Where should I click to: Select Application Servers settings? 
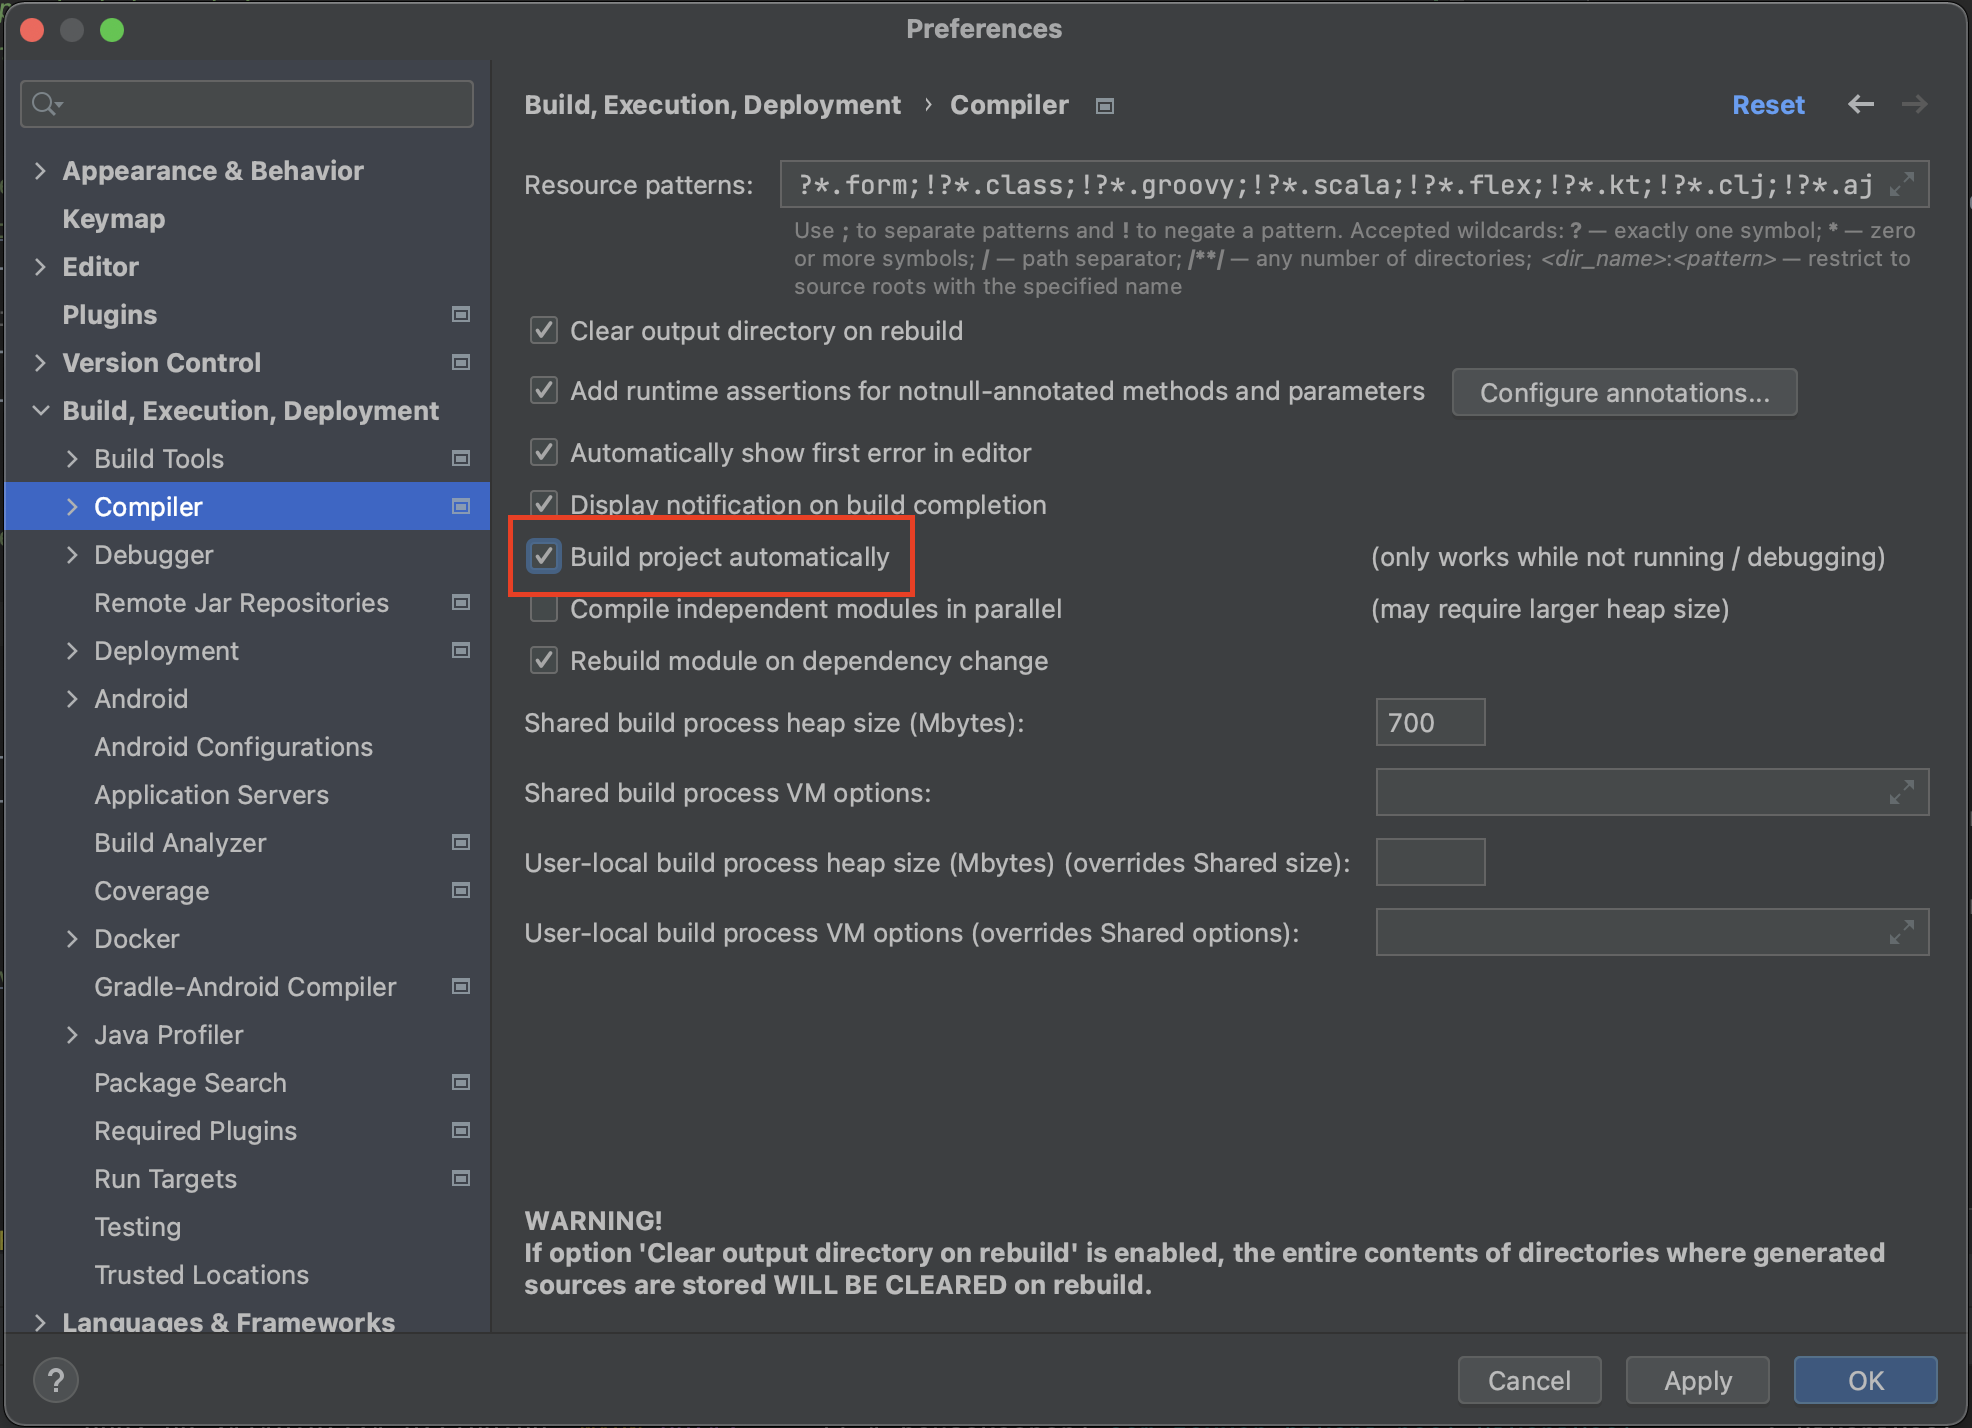pos(212,795)
